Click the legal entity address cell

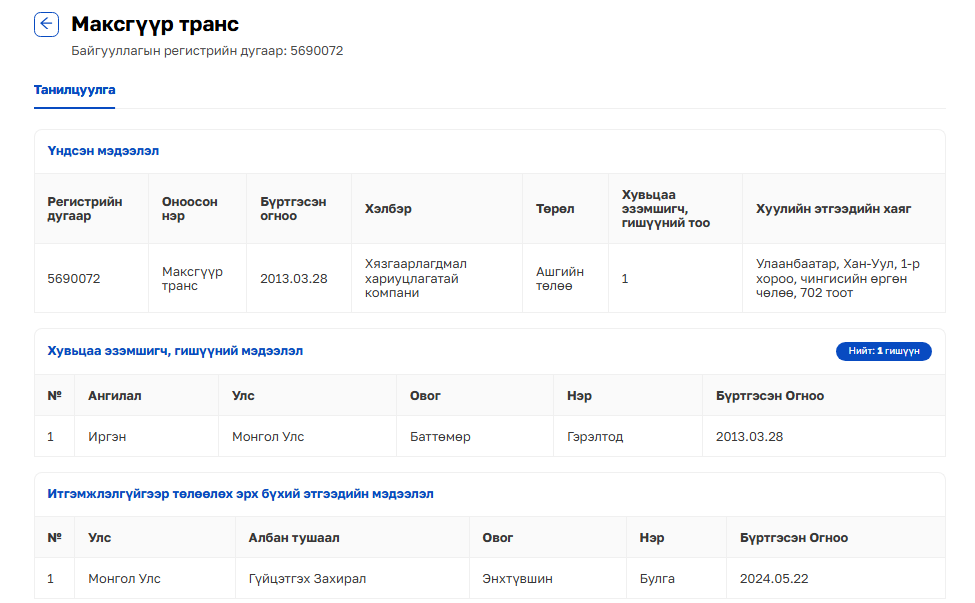click(x=831, y=279)
